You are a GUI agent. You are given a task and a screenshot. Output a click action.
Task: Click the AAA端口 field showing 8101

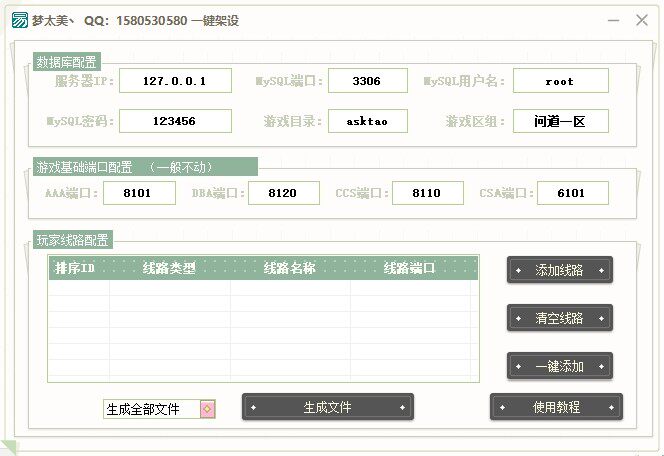(x=139, y=193)
